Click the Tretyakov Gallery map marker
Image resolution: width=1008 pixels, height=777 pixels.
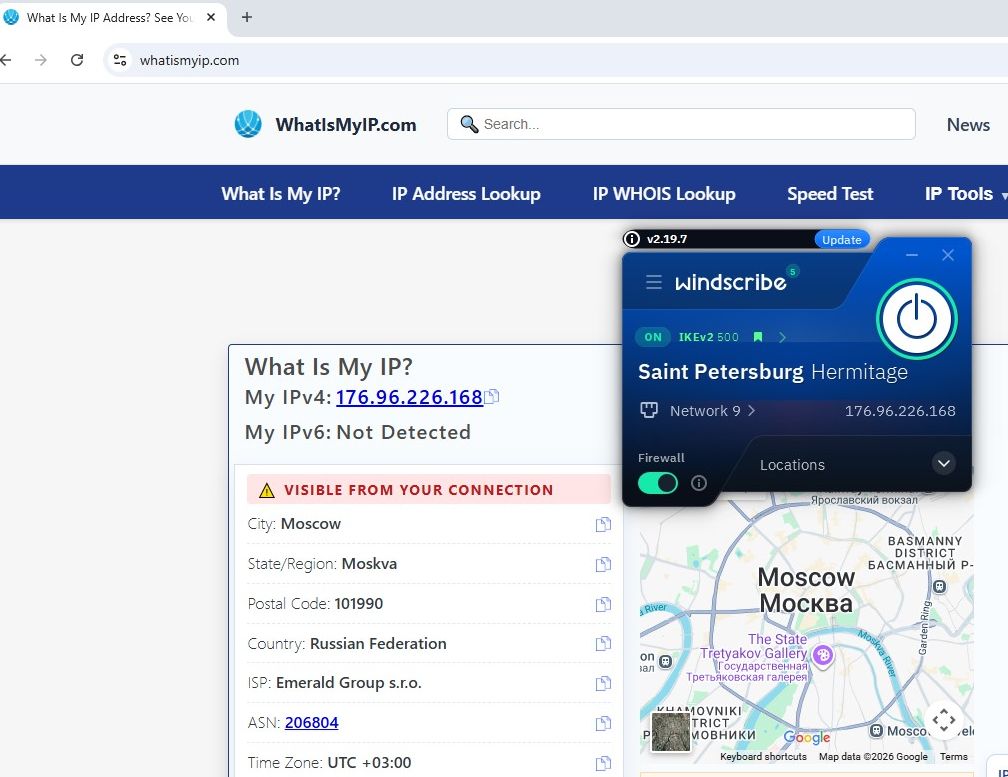coord(823,656)
